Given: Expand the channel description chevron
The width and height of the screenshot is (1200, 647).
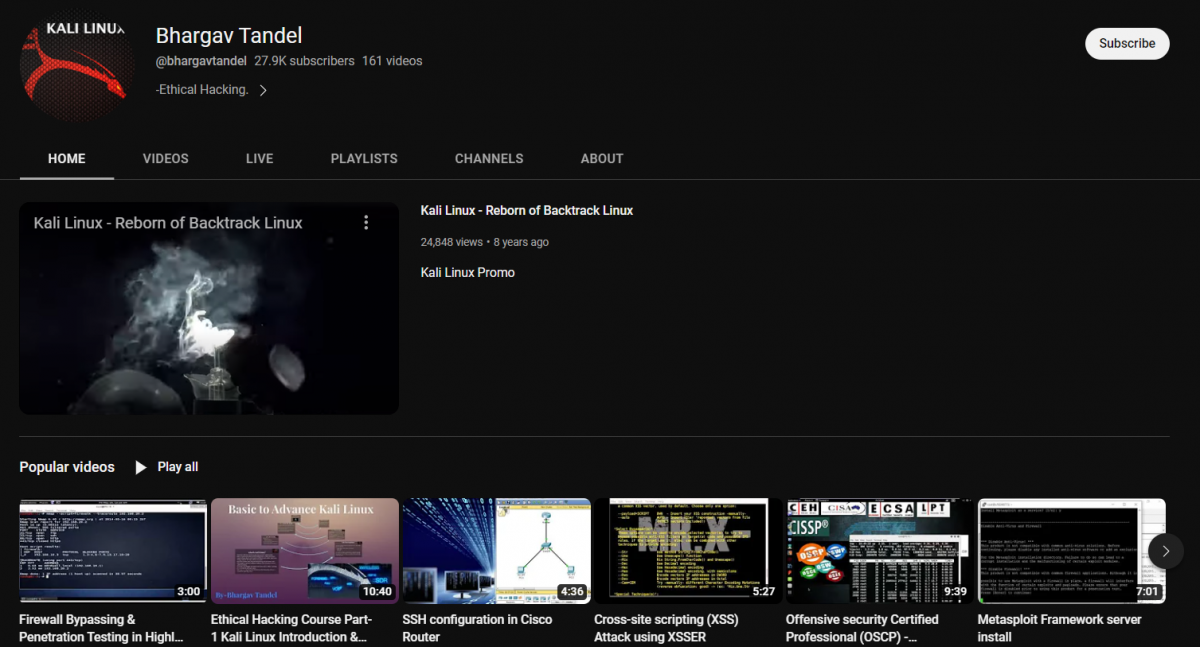Looking at the screenshot, I should (x=263, y=90).
